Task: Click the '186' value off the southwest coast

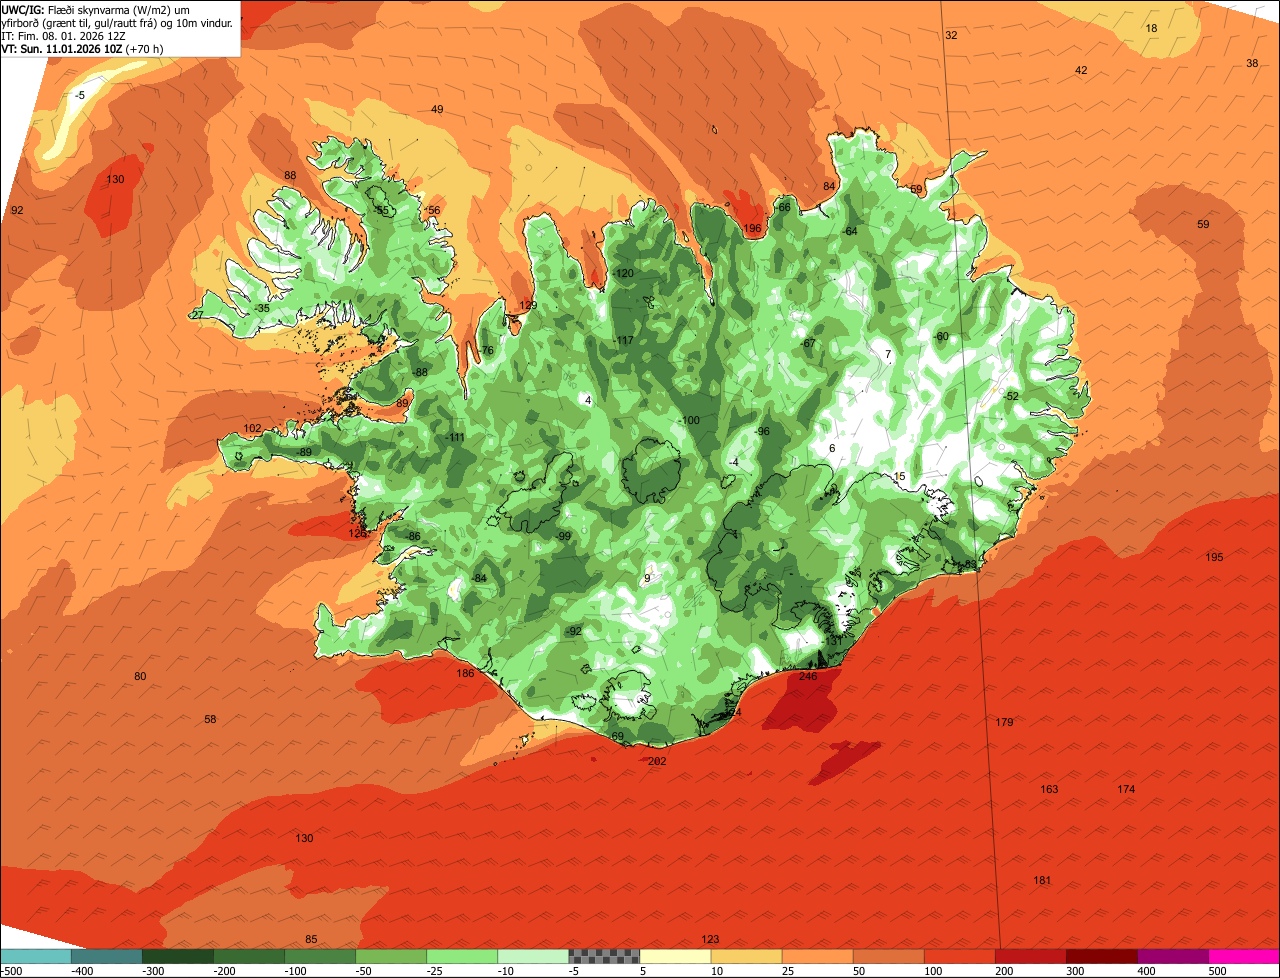Action: click(465, 674)
